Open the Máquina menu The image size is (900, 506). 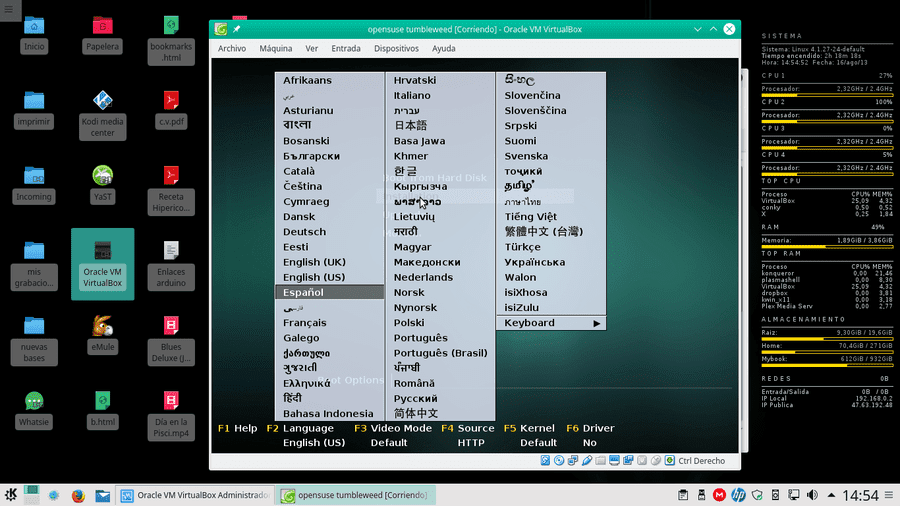pos(276,49)
